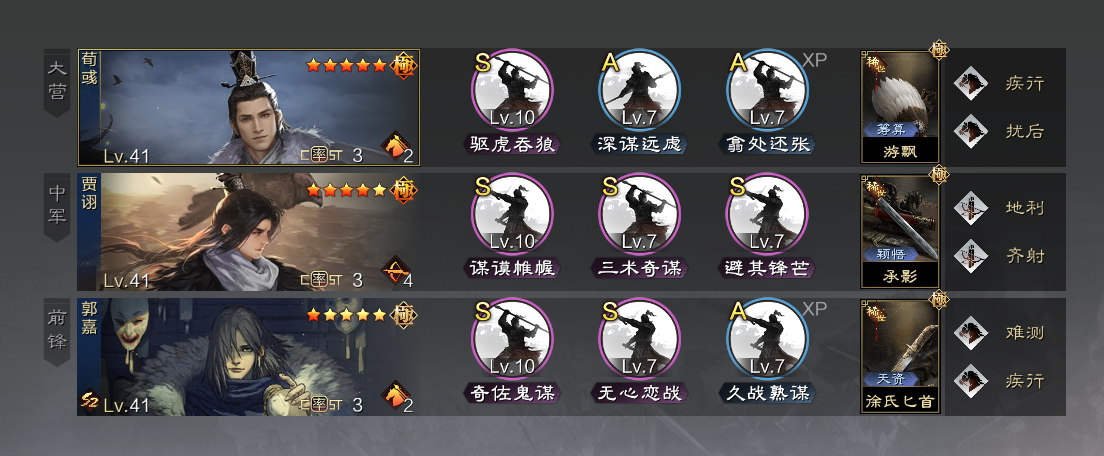The height and width of the screenshot is (456, 1104).
Task: Click the 难测 trait diamond icon
Action: [x=971, y=333]
